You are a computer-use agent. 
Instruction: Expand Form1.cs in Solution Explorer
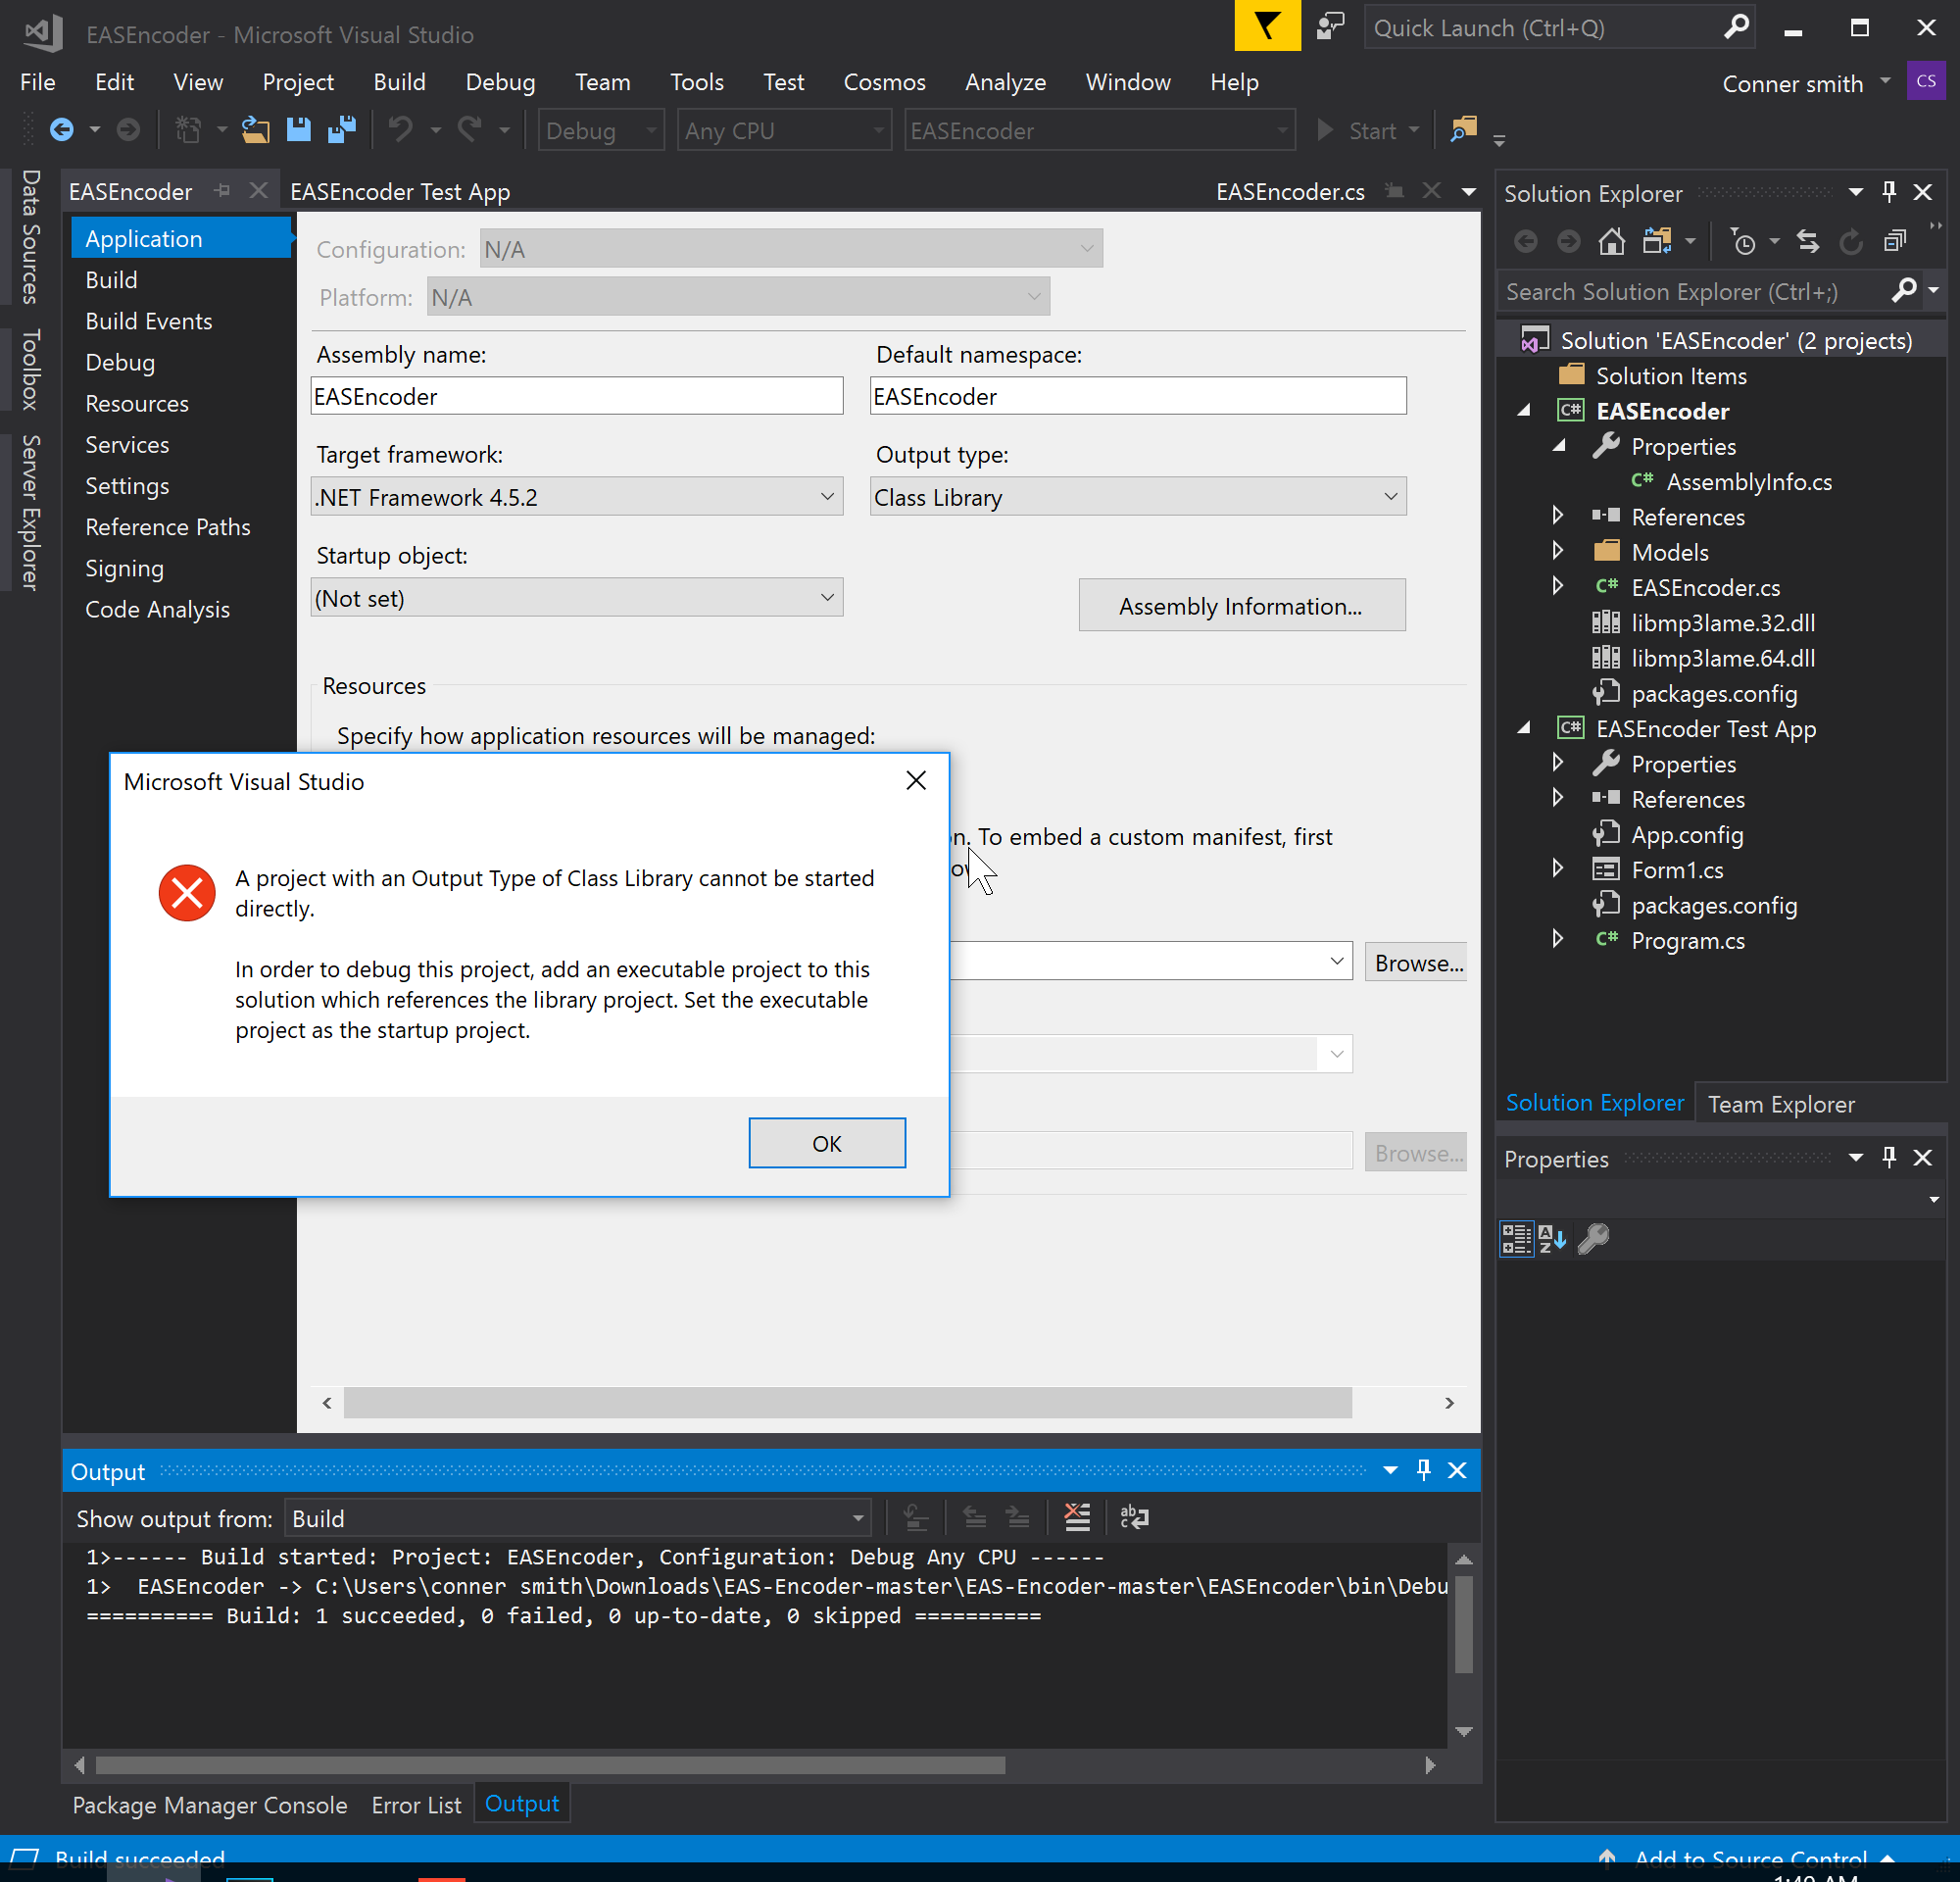pyautogui.click(x=1557, y=869)
